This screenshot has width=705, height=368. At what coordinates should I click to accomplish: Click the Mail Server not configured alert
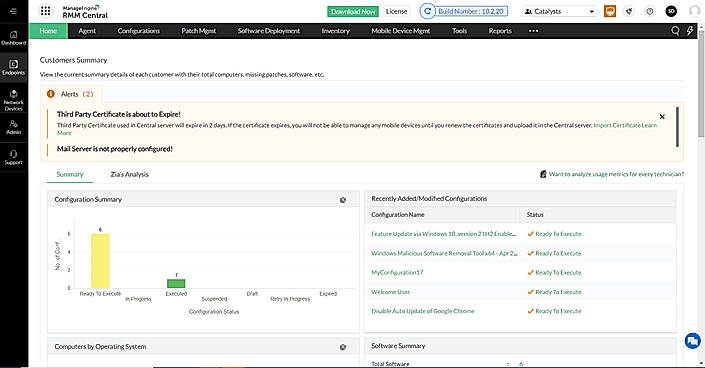pos(115,149)
